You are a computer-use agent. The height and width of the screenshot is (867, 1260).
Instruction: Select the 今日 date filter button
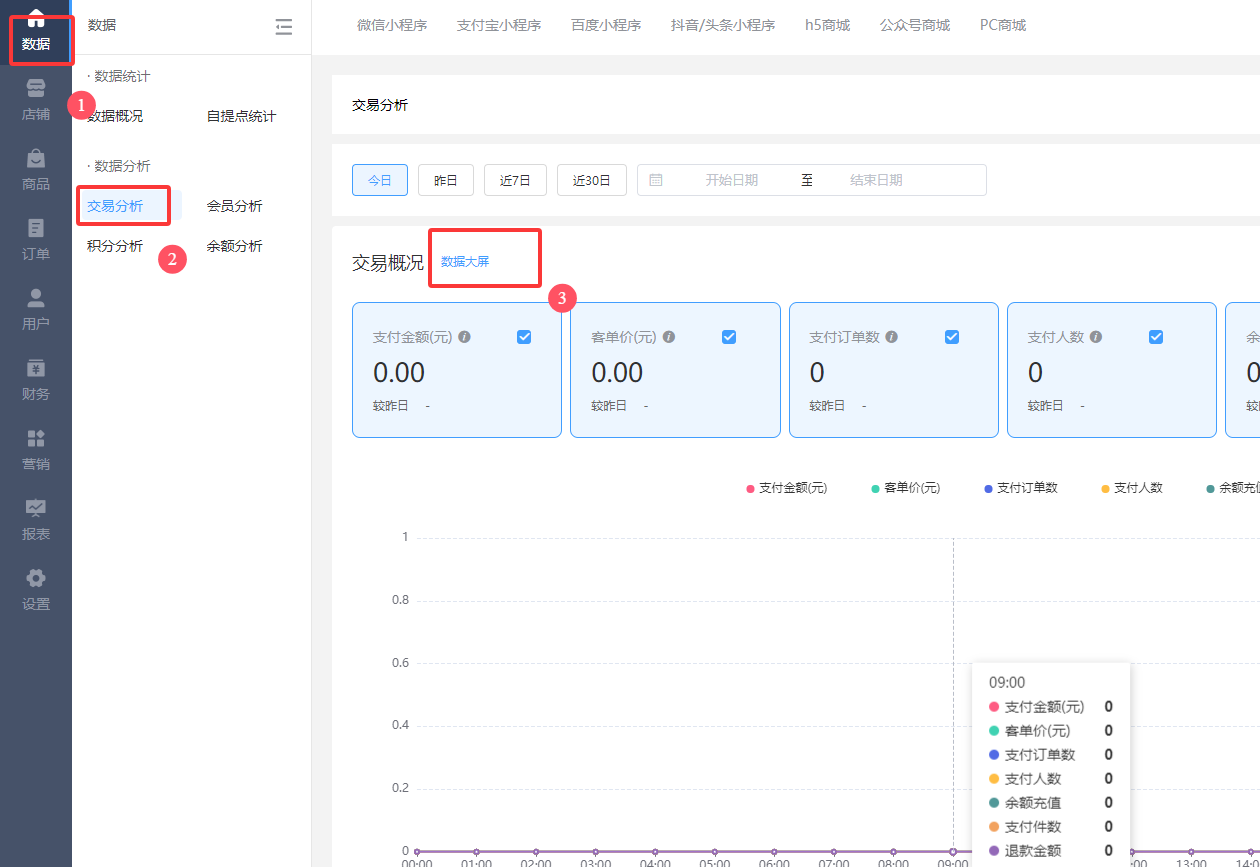click(x=380, y=180)
